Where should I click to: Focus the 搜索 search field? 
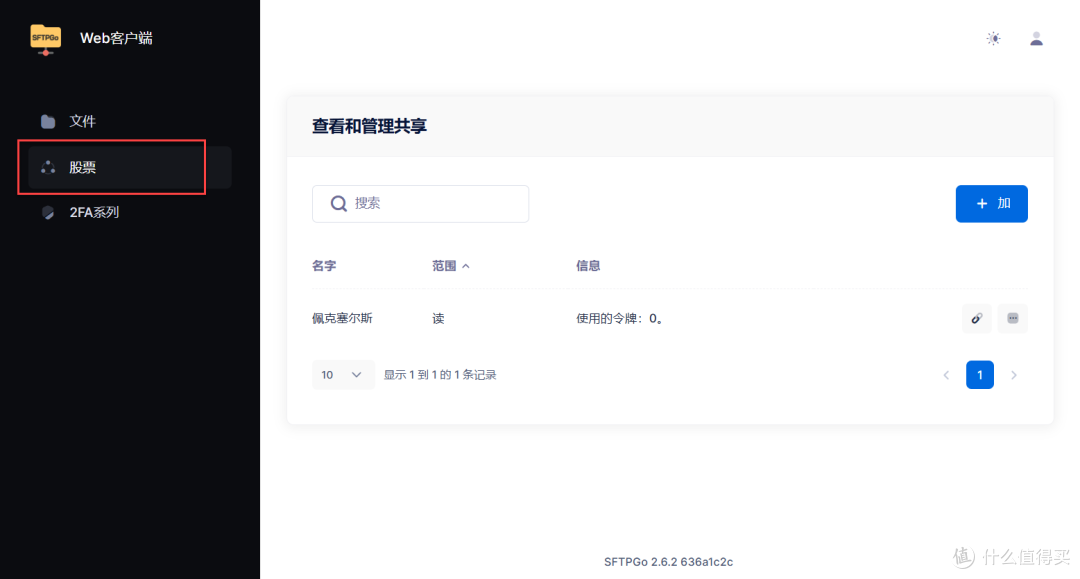click(420, 204)
